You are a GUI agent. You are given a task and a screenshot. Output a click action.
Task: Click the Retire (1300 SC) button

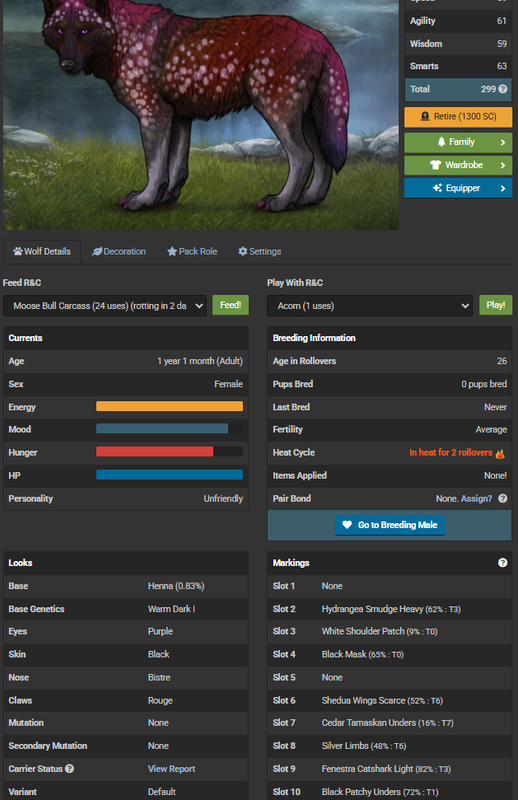458,117
